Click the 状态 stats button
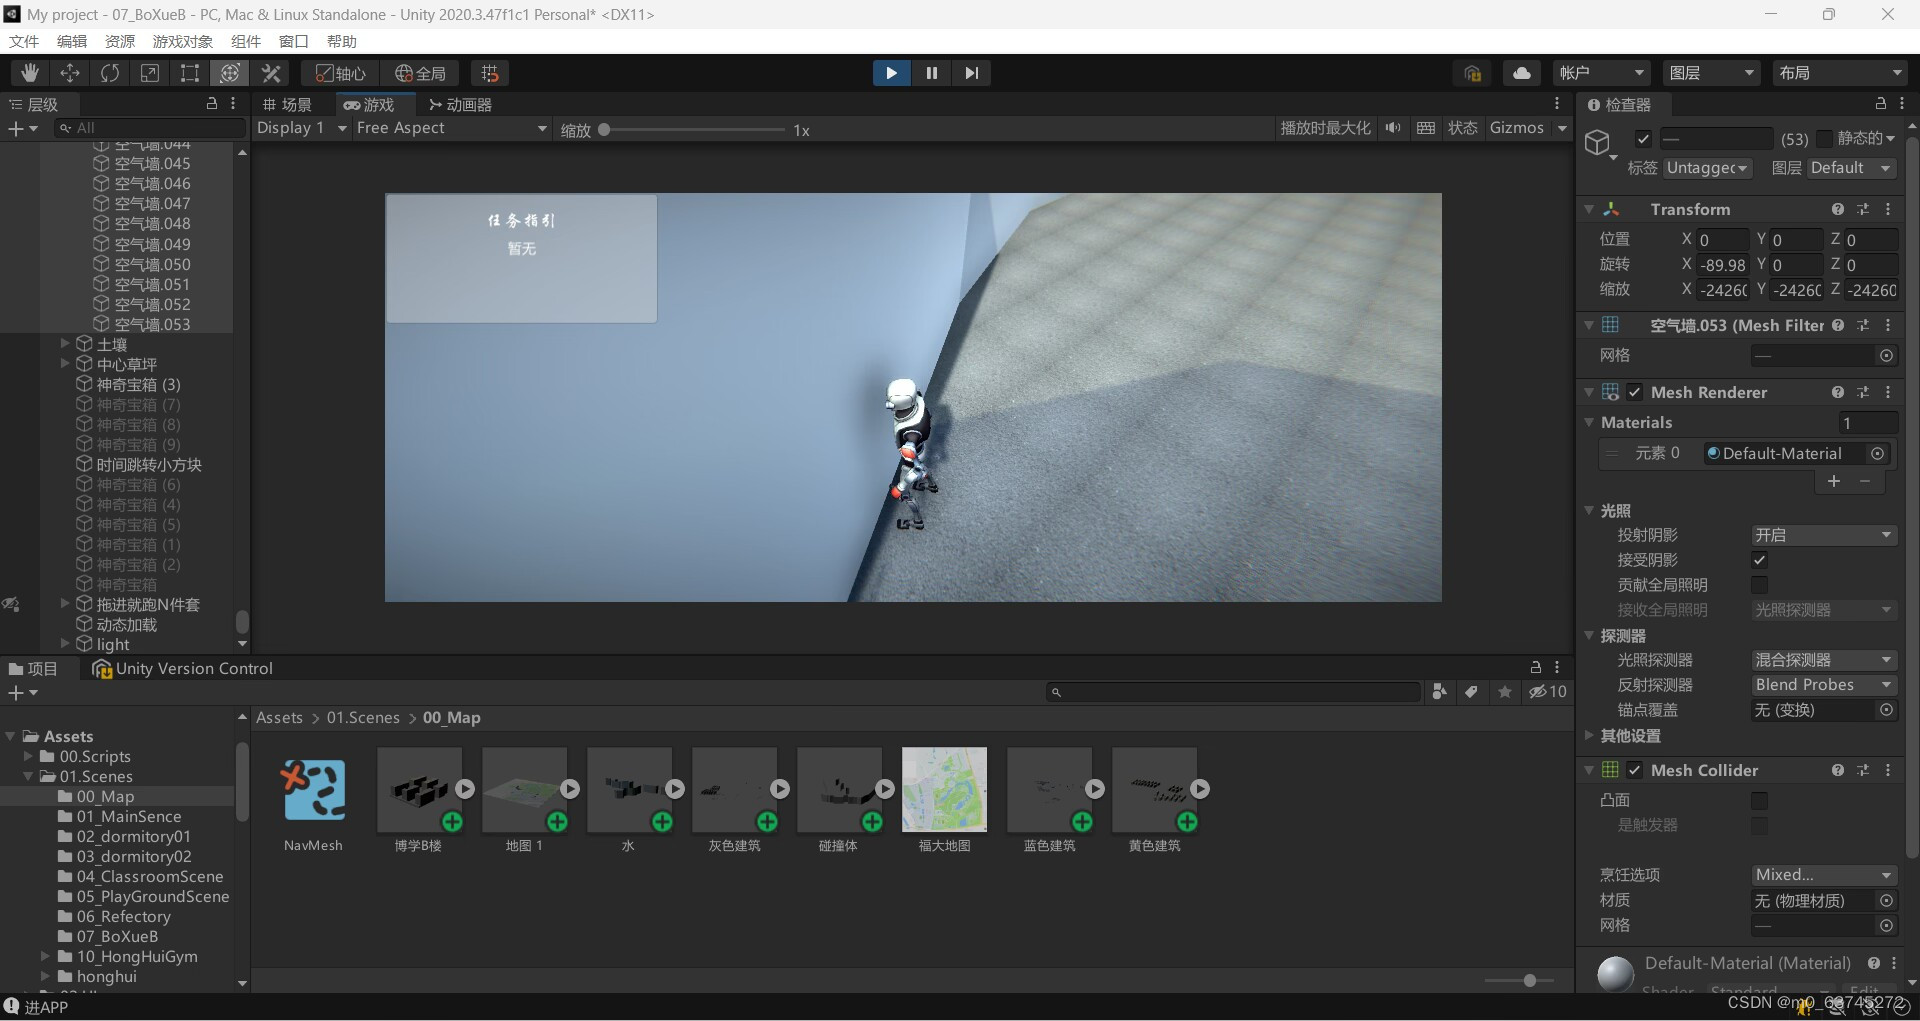This screenshot has height=1021, width=1920. [1463, 128]
